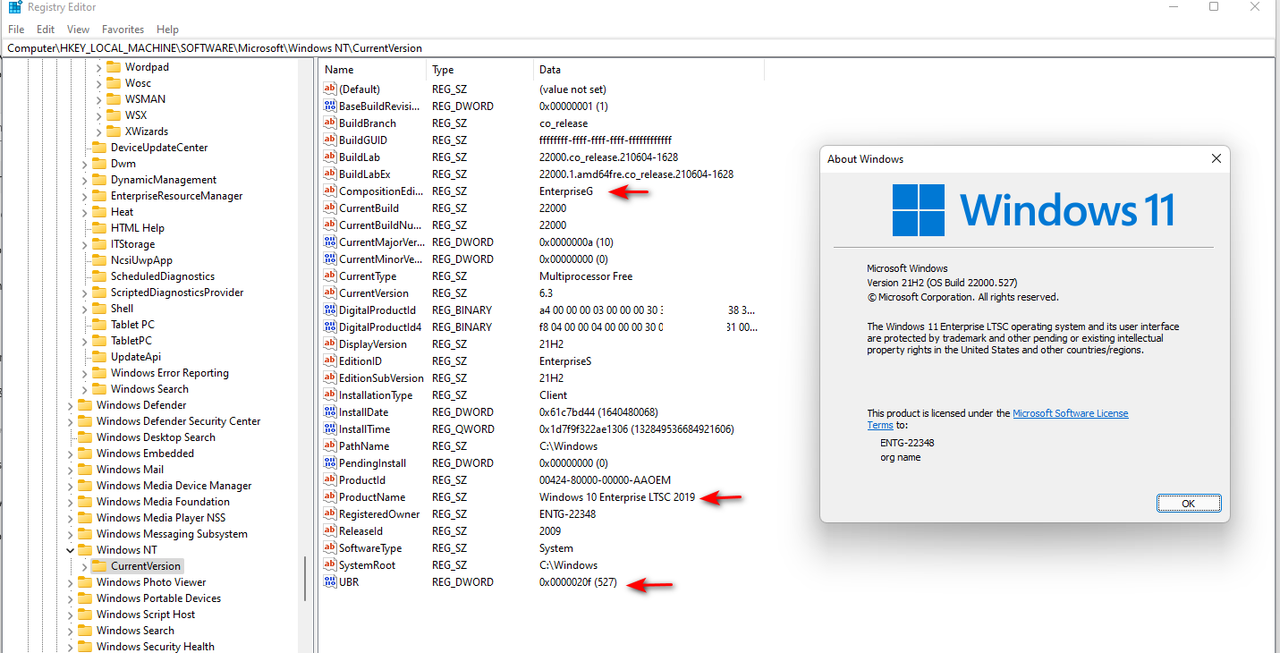This screenshot has height=653, width=1280.
Task: Select the Windows Media Foundation key
Action: pos(163,502)
